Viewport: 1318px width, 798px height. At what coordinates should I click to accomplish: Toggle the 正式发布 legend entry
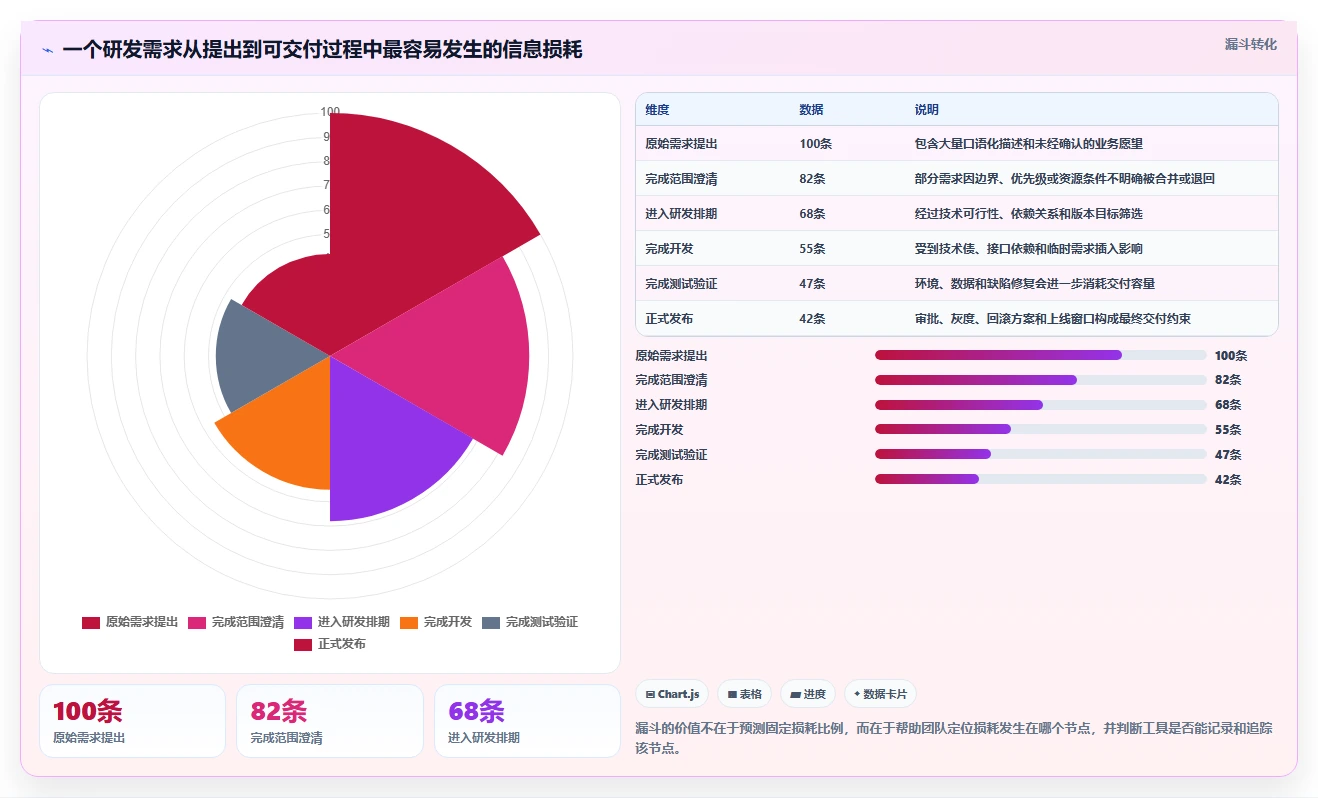(330, 644)
